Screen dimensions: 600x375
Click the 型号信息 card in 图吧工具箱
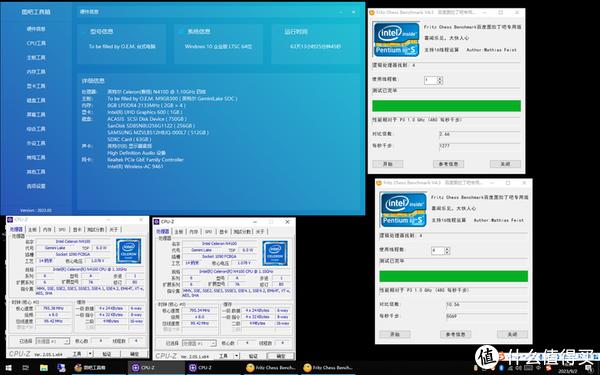pos(121,44)
